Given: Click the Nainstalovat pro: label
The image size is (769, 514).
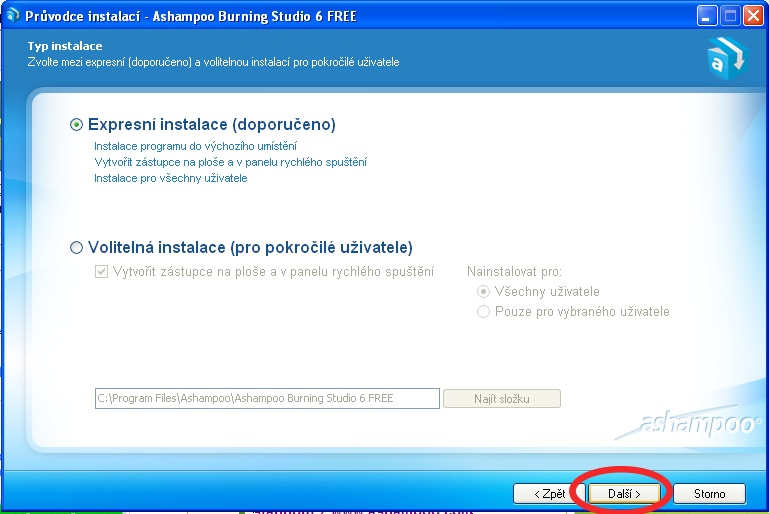Looking at the screenshot, I should pyautogui.click(x=514, y=272).
